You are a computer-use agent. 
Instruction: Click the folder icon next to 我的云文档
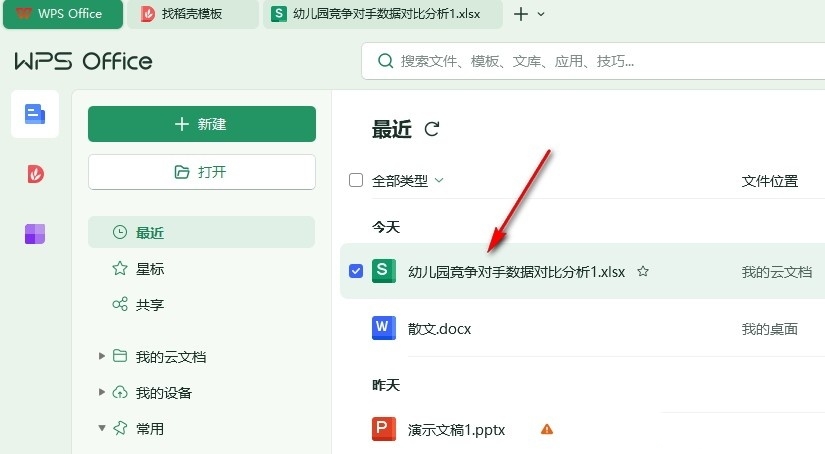(x=120, y=356)
